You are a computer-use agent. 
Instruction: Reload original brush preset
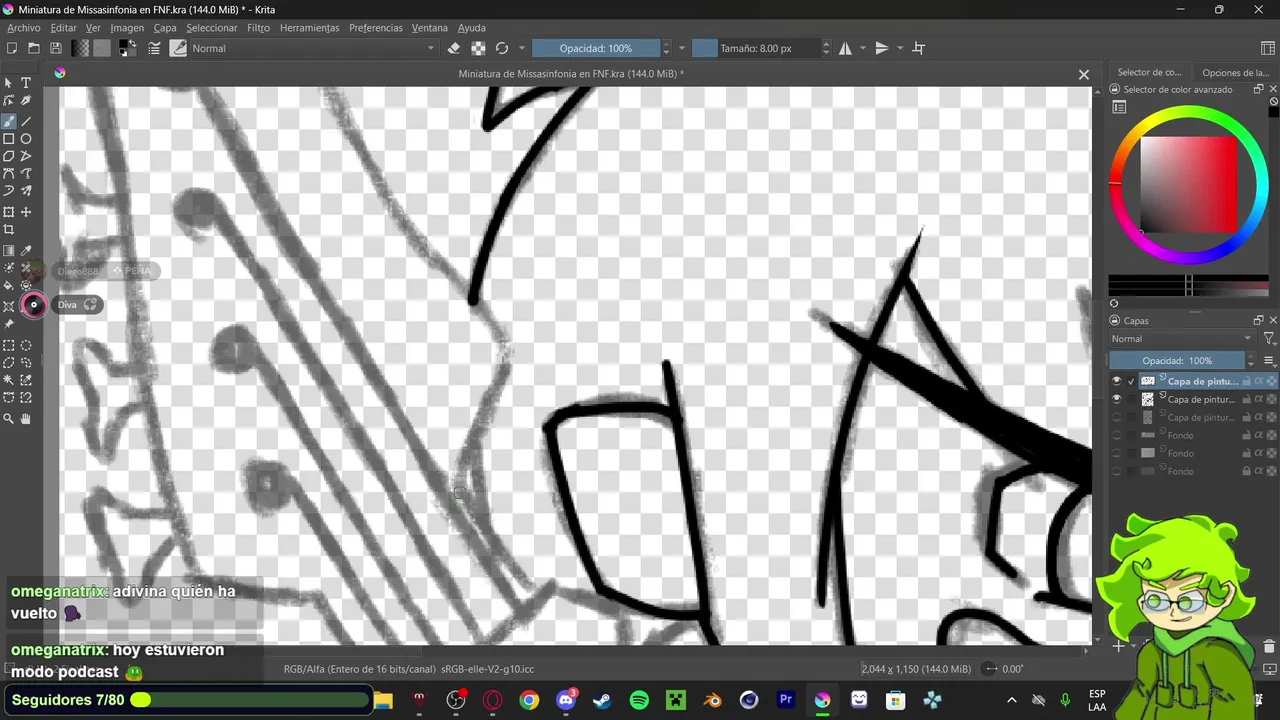click(x=502, y=48)
